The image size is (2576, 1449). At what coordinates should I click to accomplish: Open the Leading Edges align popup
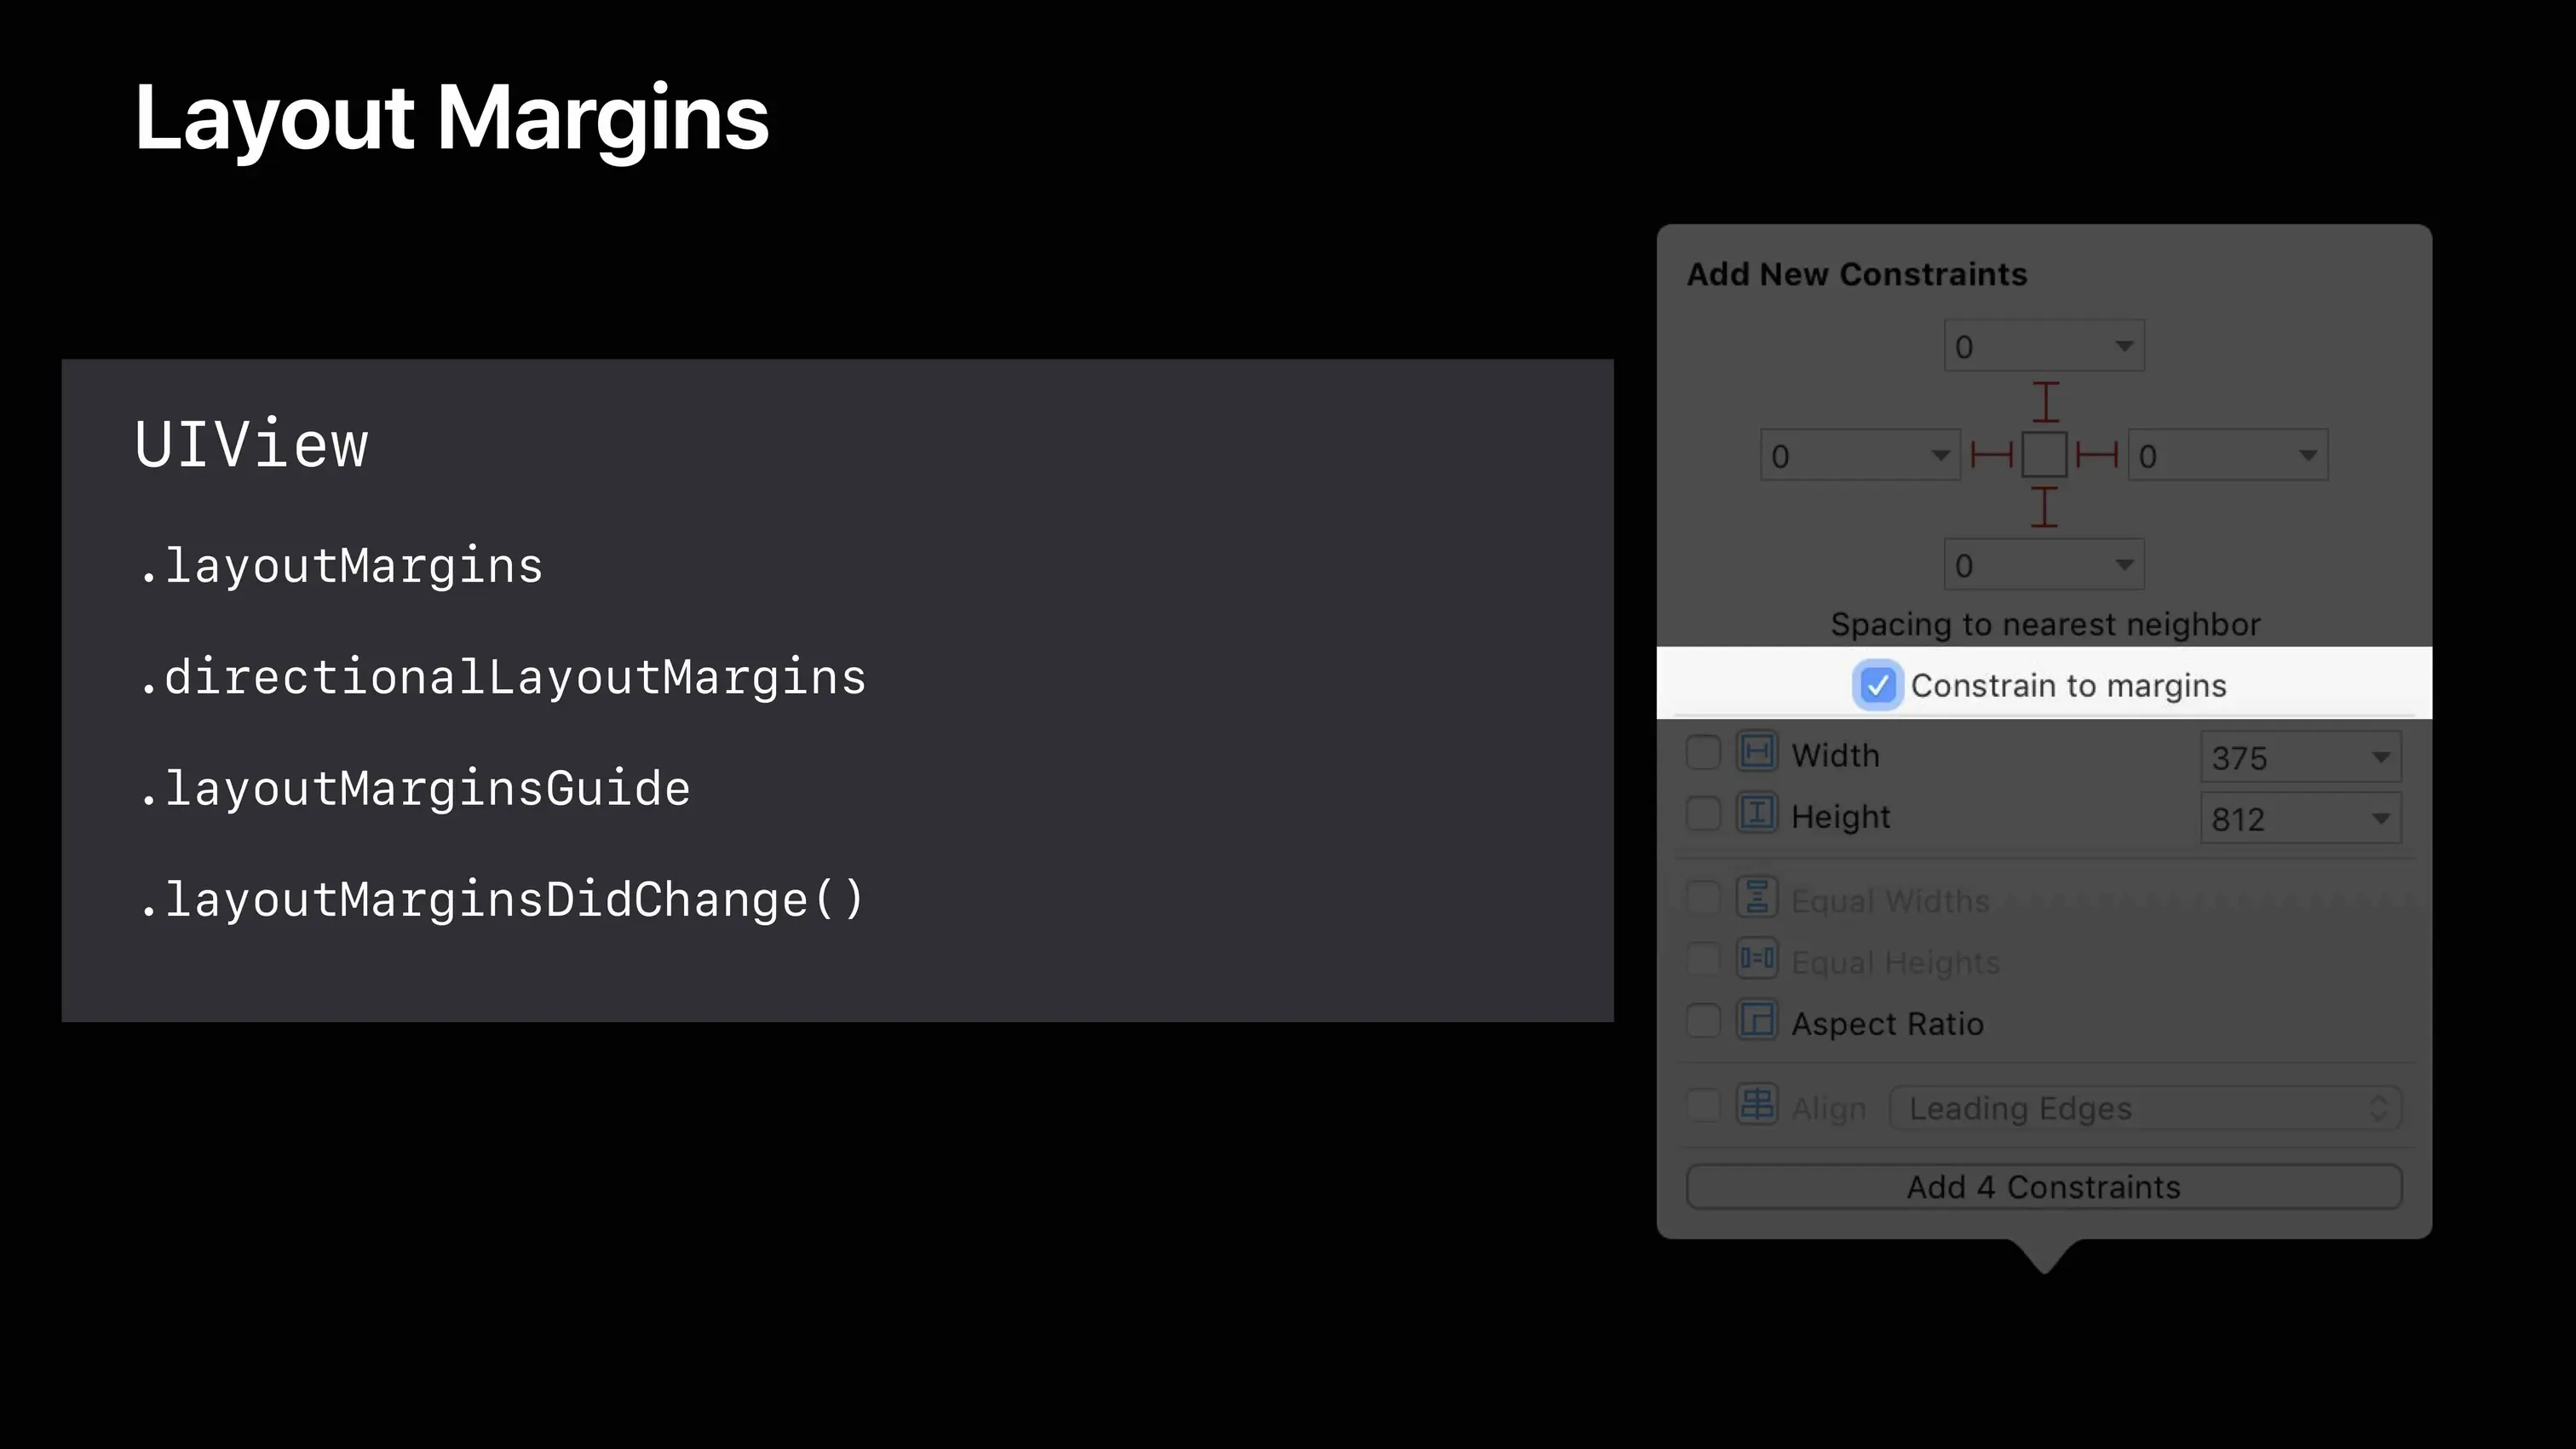click(x=2144, y=1108)
